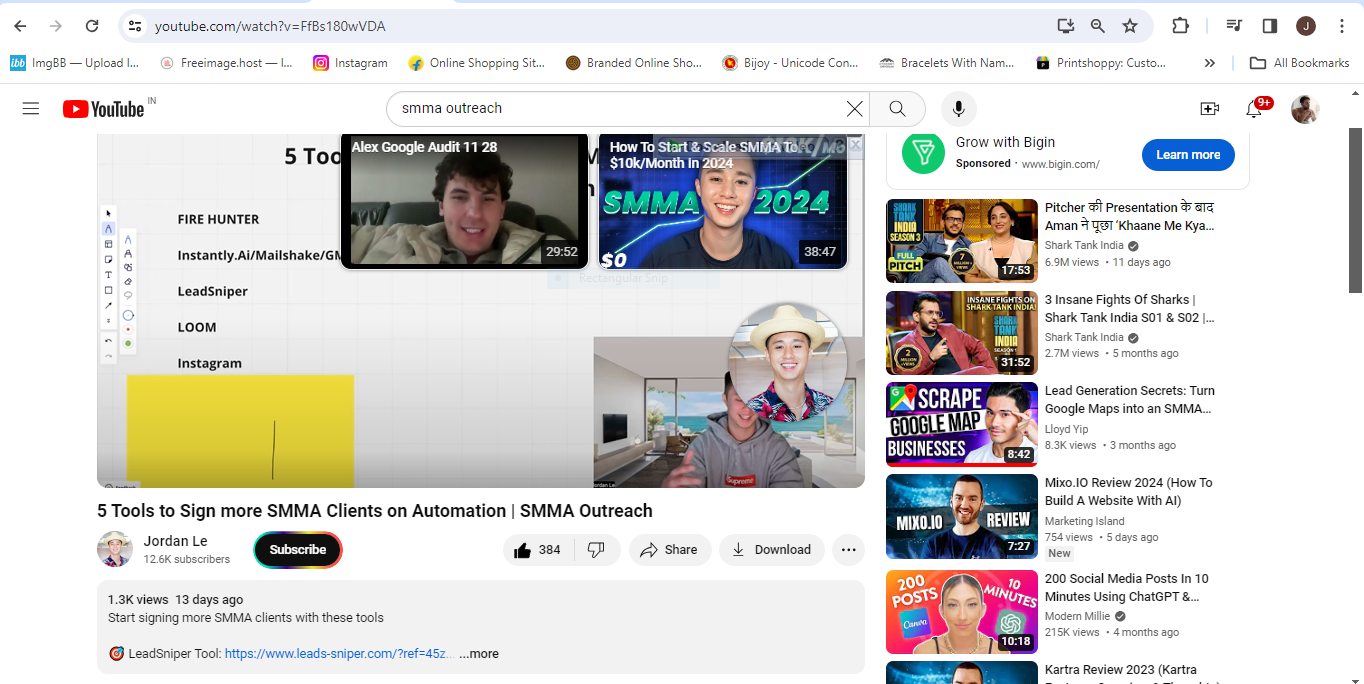This screenshot has width=1364, height=684.
Task: Open the media control icon in the toolbar
Action: point(1235,26)
